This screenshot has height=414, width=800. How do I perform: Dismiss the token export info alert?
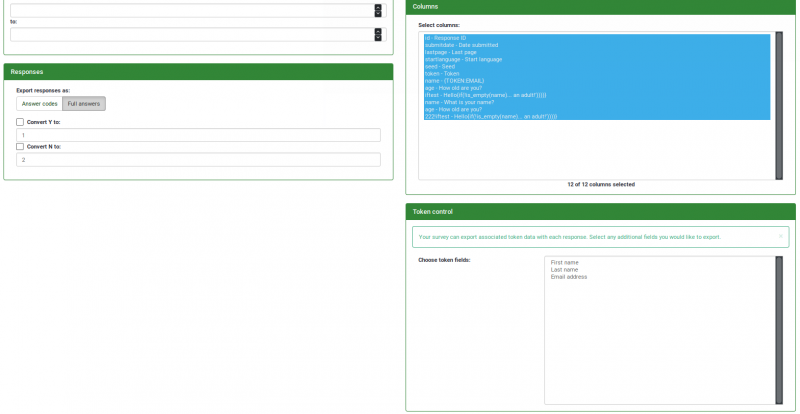point(781,237)
